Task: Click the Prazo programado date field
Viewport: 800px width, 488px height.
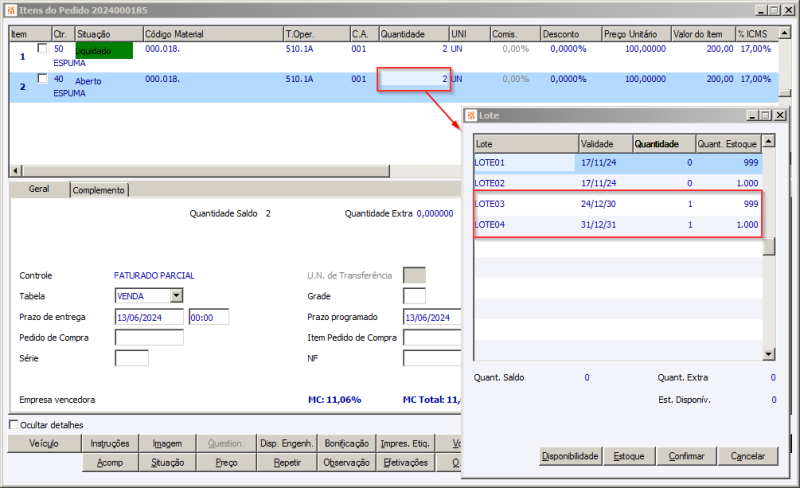Action: coord(432,317)
